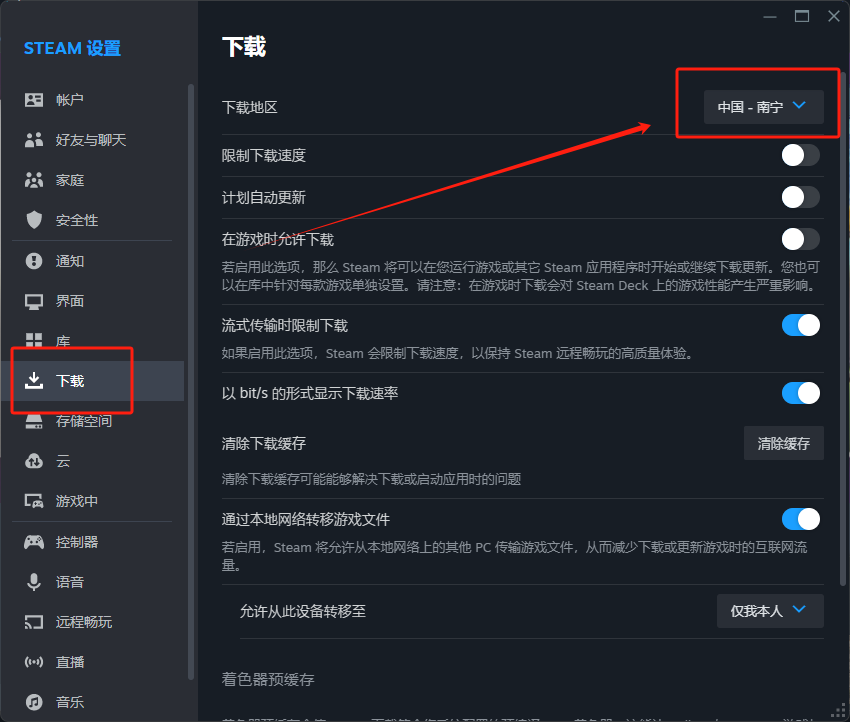The width and height of the screenshot is (850, 722).
Task: Open 通知 (Notifications) bell icon
Action: [x=32, y=260]
